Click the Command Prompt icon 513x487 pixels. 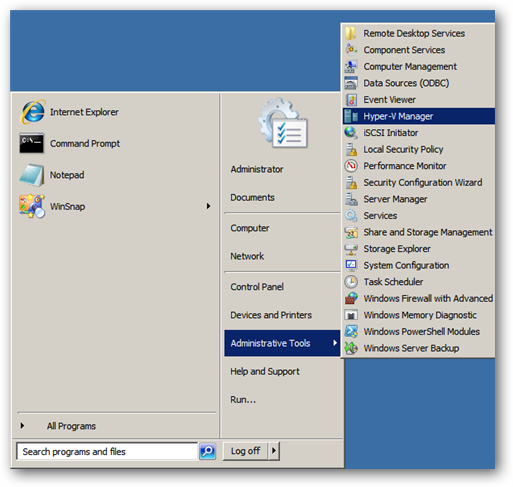32,143
